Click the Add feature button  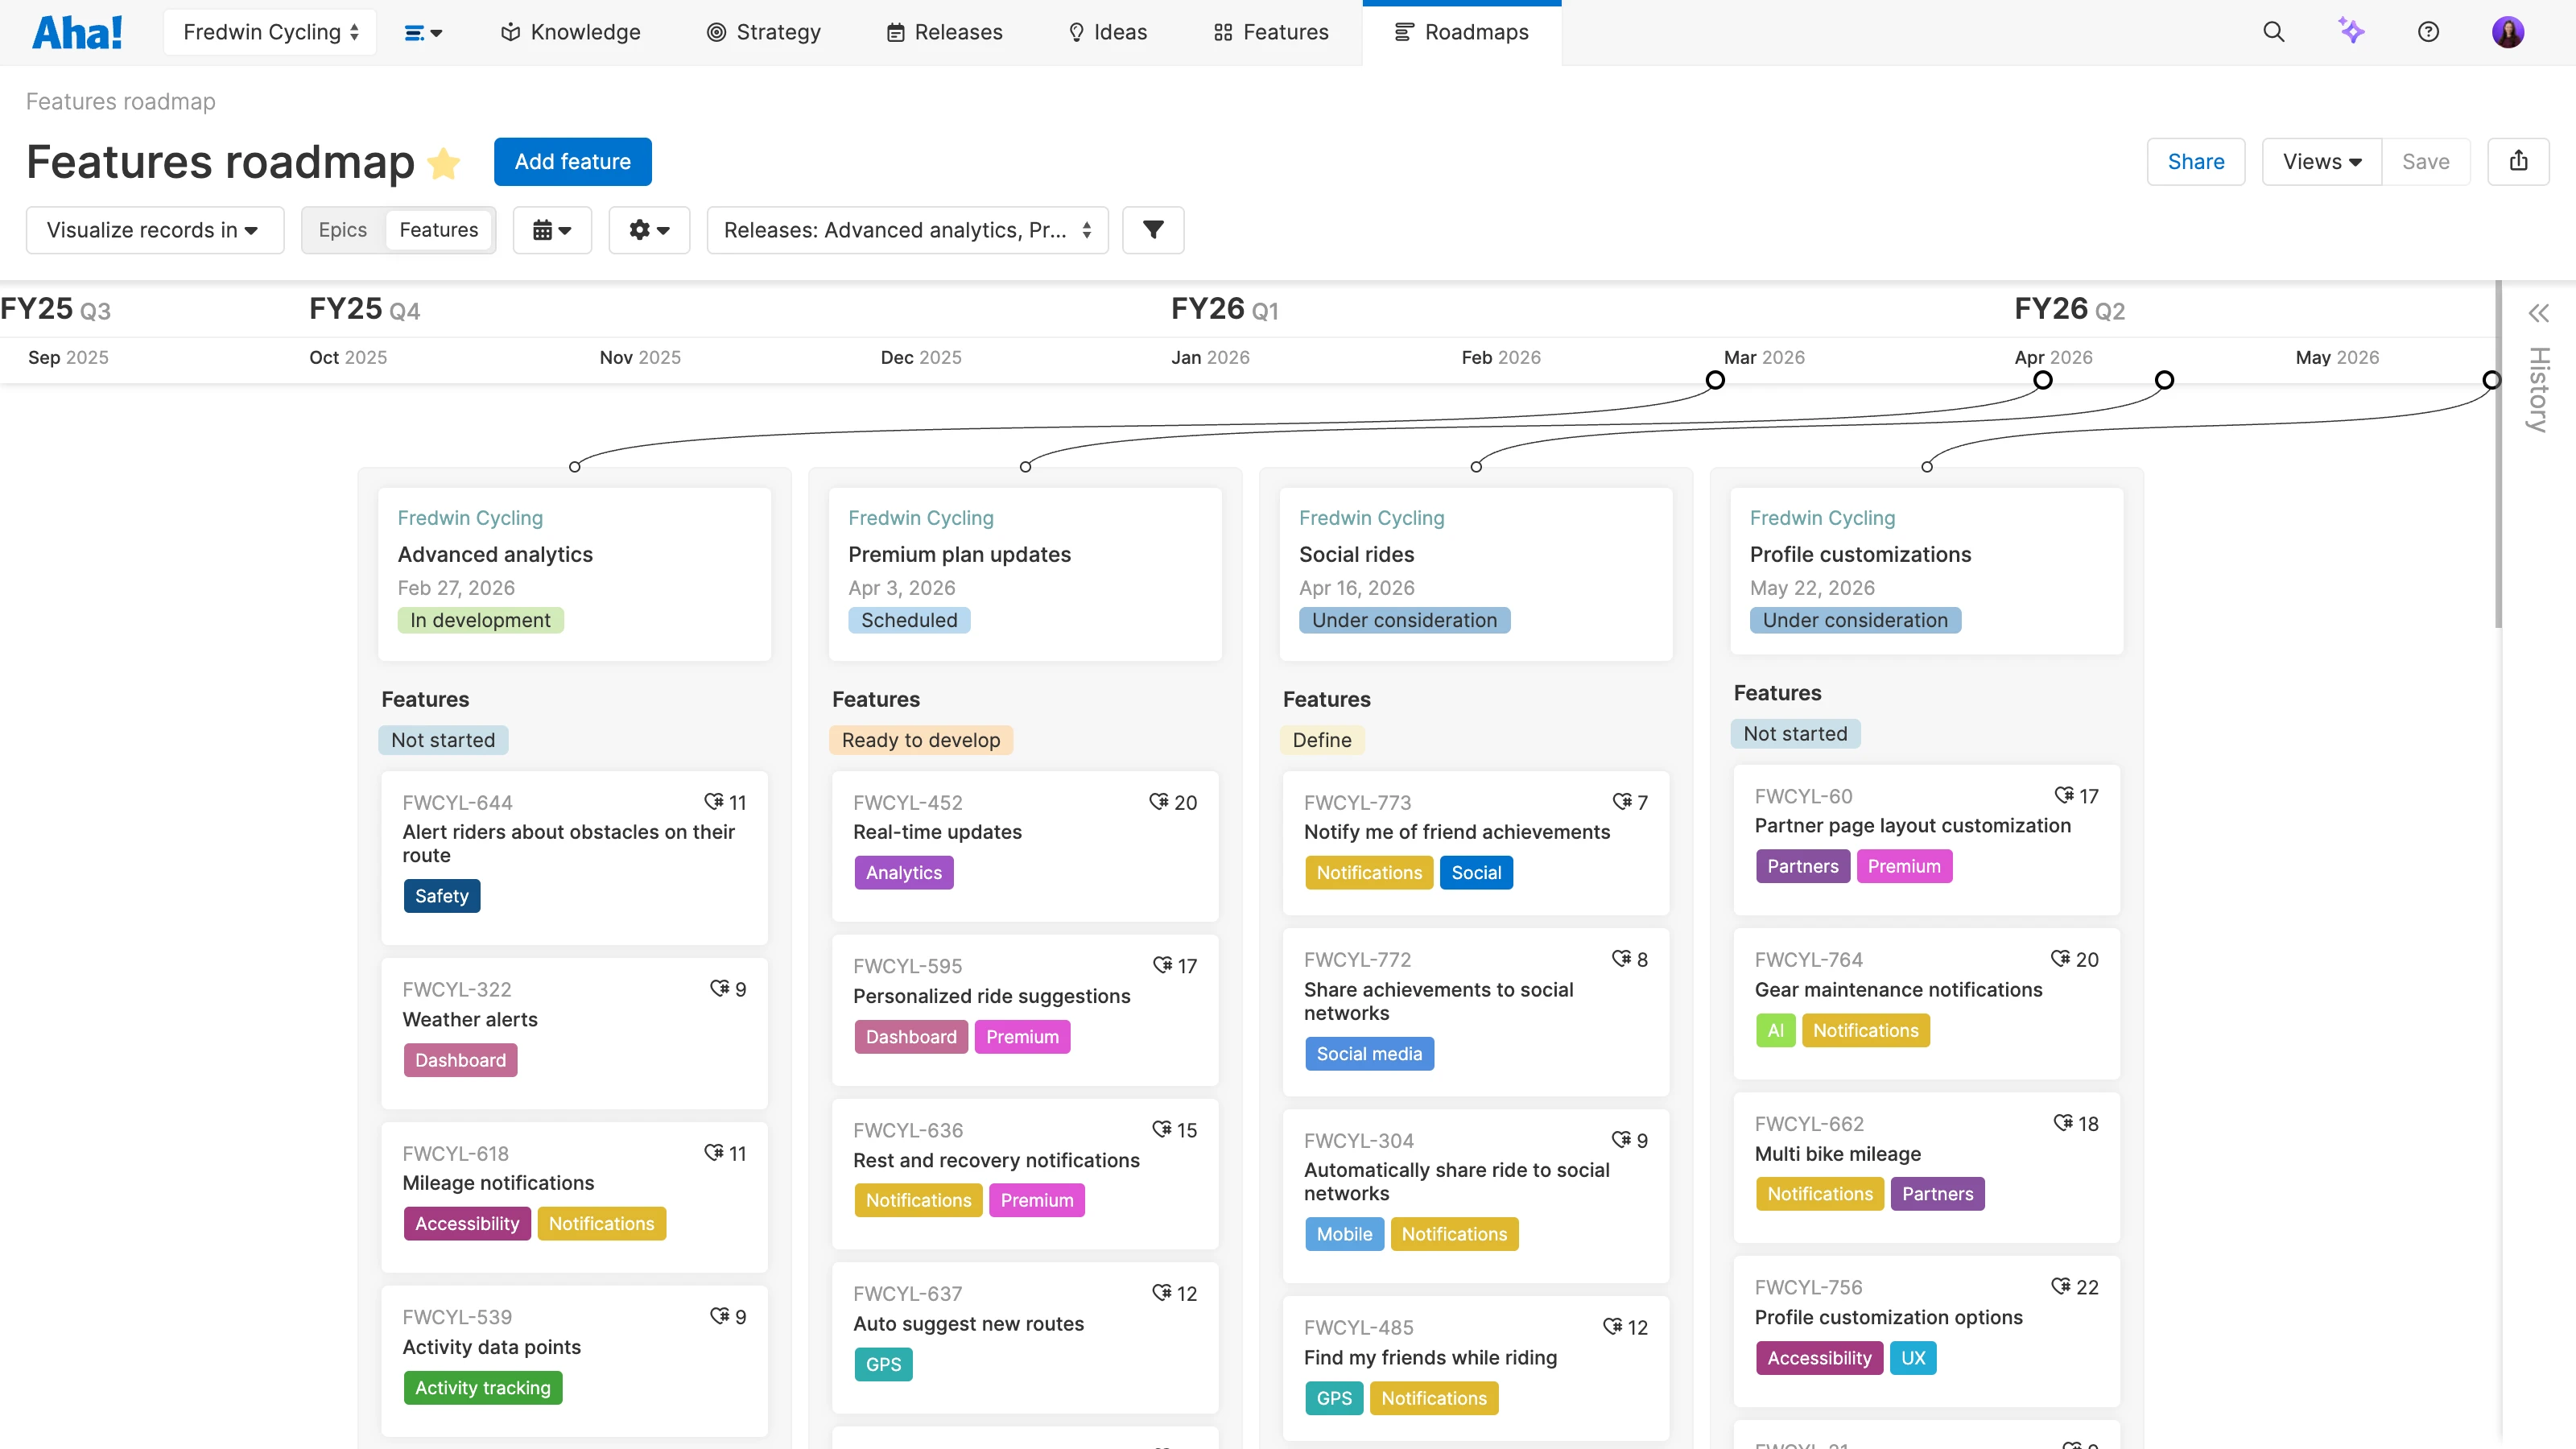[x=572, y=161]
